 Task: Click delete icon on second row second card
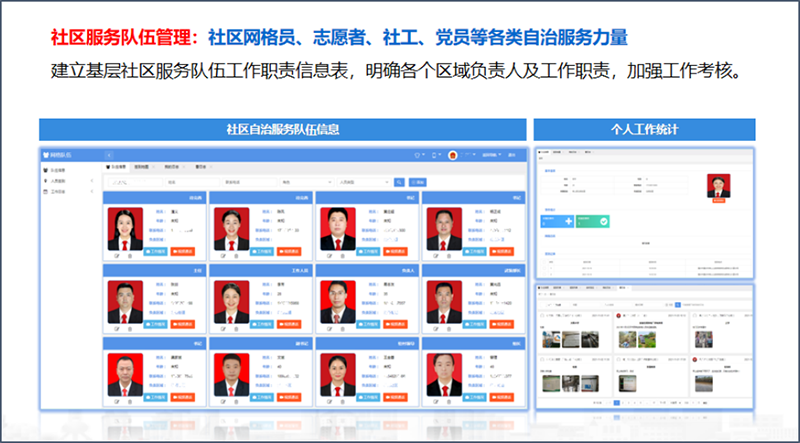point(236,329)
